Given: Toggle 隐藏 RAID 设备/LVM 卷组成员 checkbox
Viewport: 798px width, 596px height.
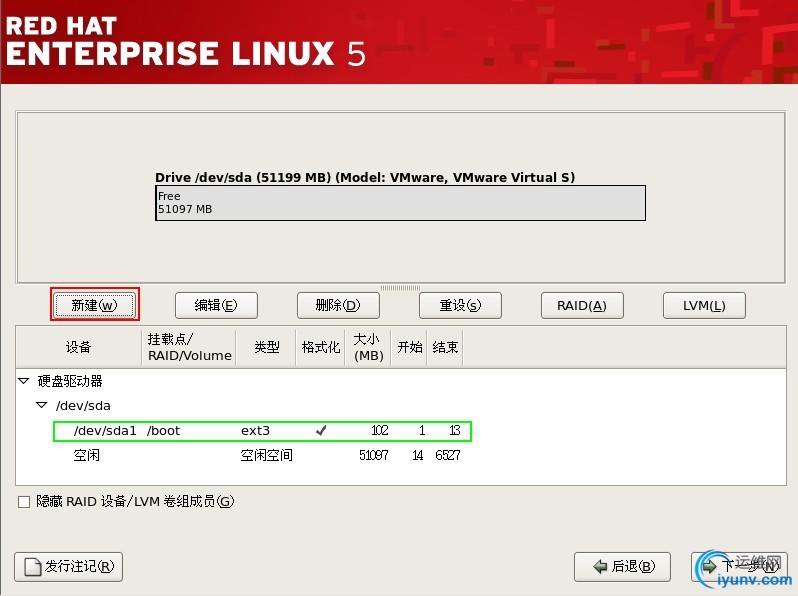Looking at the screenshot, I should [24, 502].
